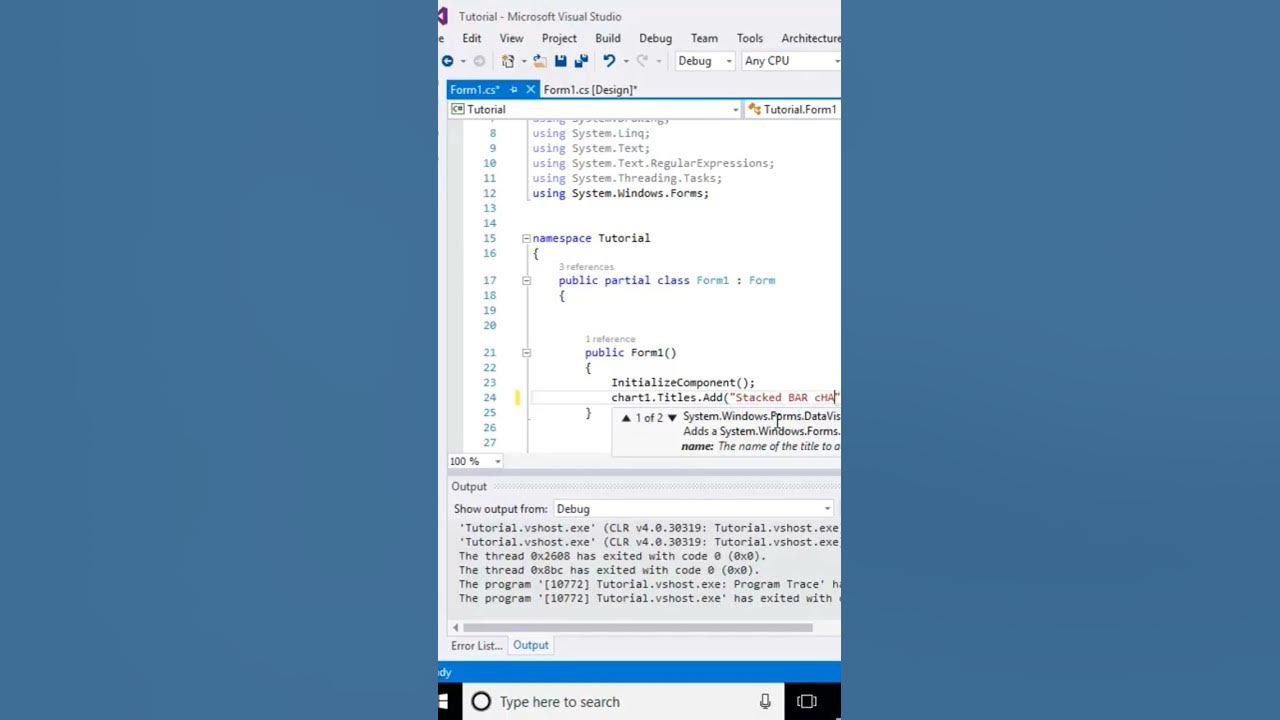Undo the last edit with Undo icon
This screenshot has height=720, width=1280.
608,61
